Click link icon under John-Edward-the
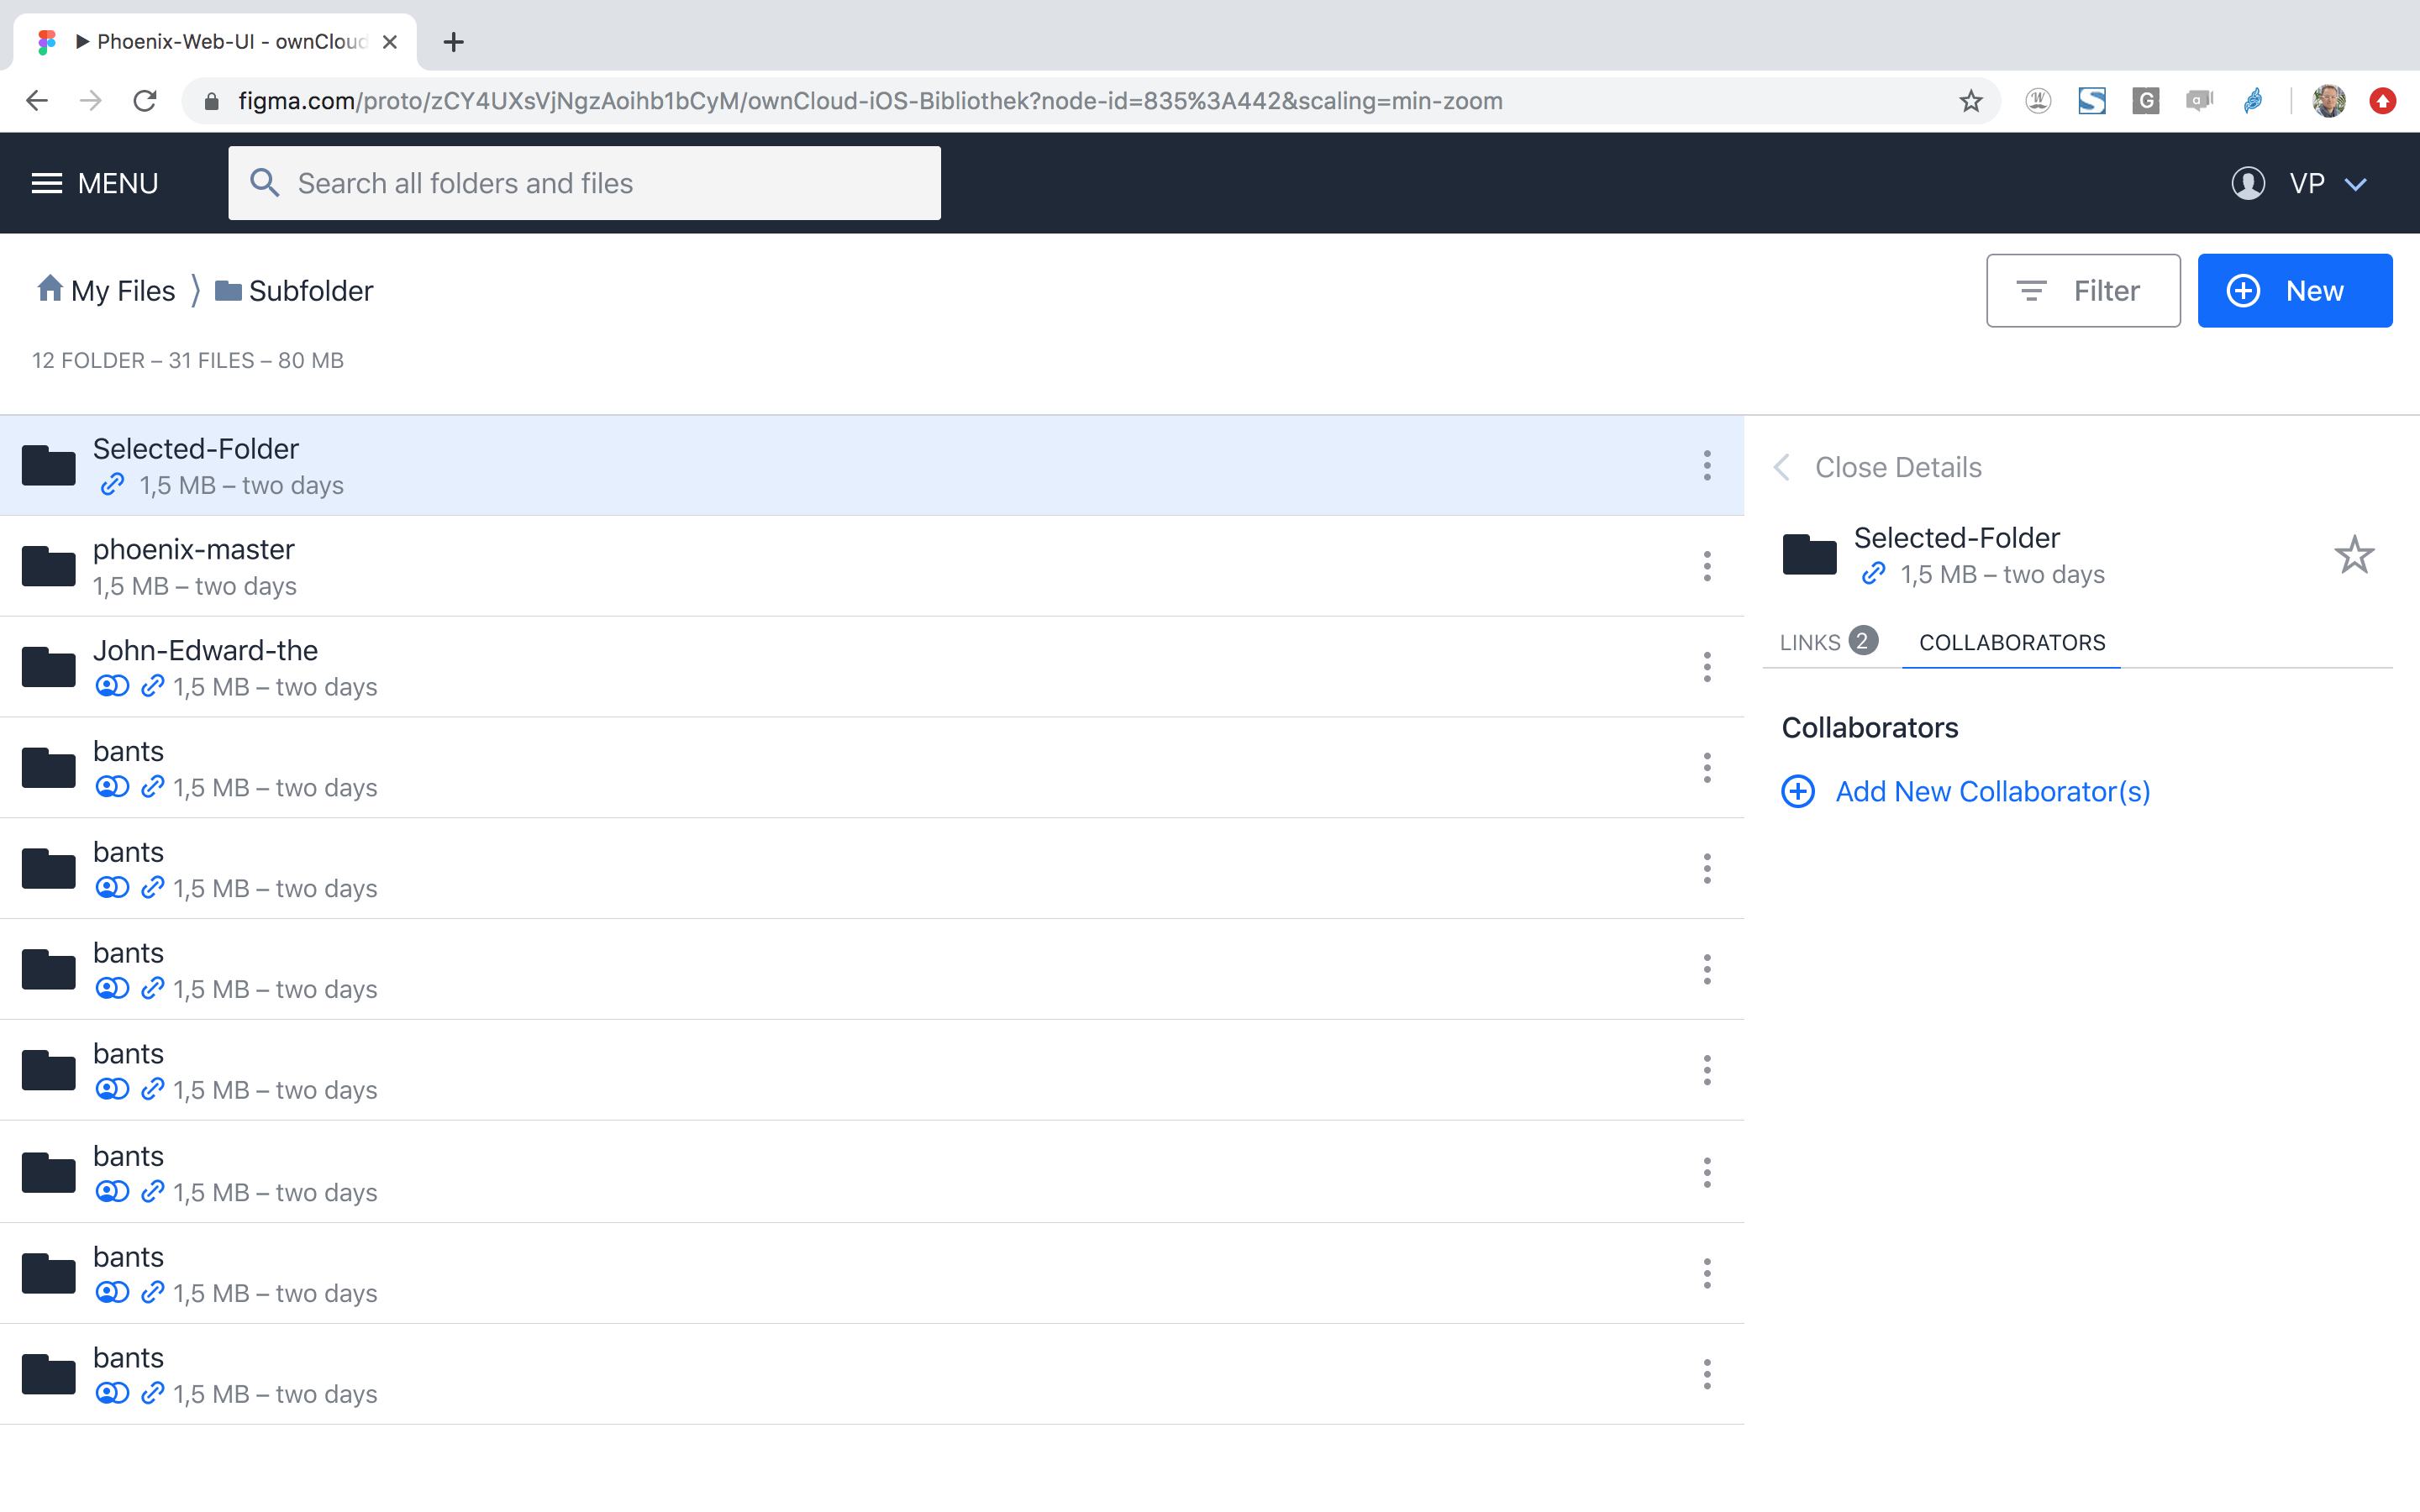The width and height of the screenshot is (2420, 1512). (x=152, y=686)
